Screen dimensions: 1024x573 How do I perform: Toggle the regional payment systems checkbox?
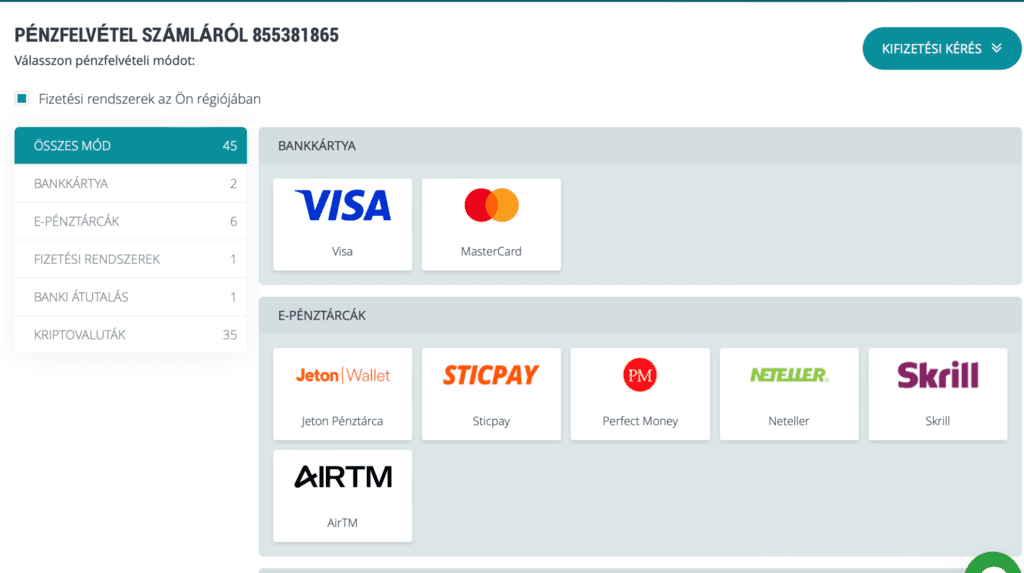click(22, 99)
